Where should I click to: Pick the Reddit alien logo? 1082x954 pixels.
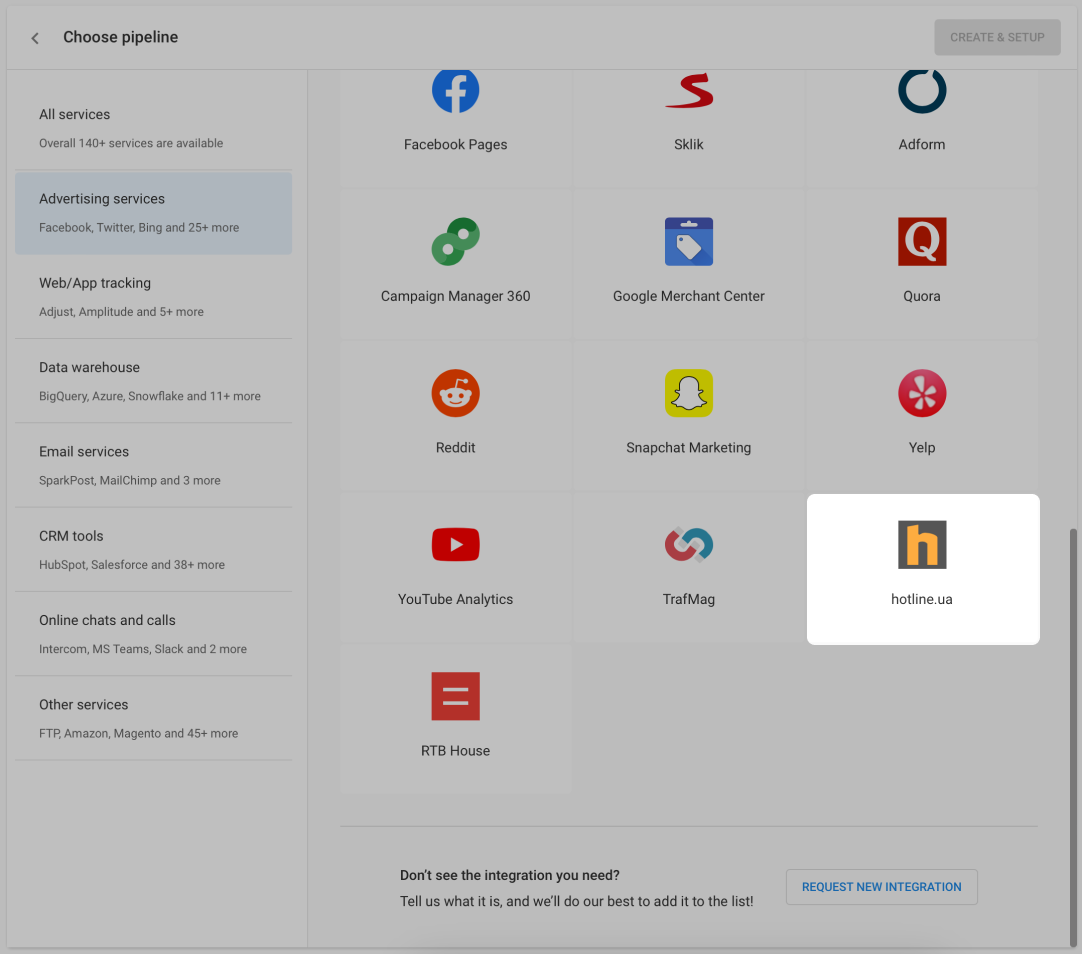click(455, 393)
